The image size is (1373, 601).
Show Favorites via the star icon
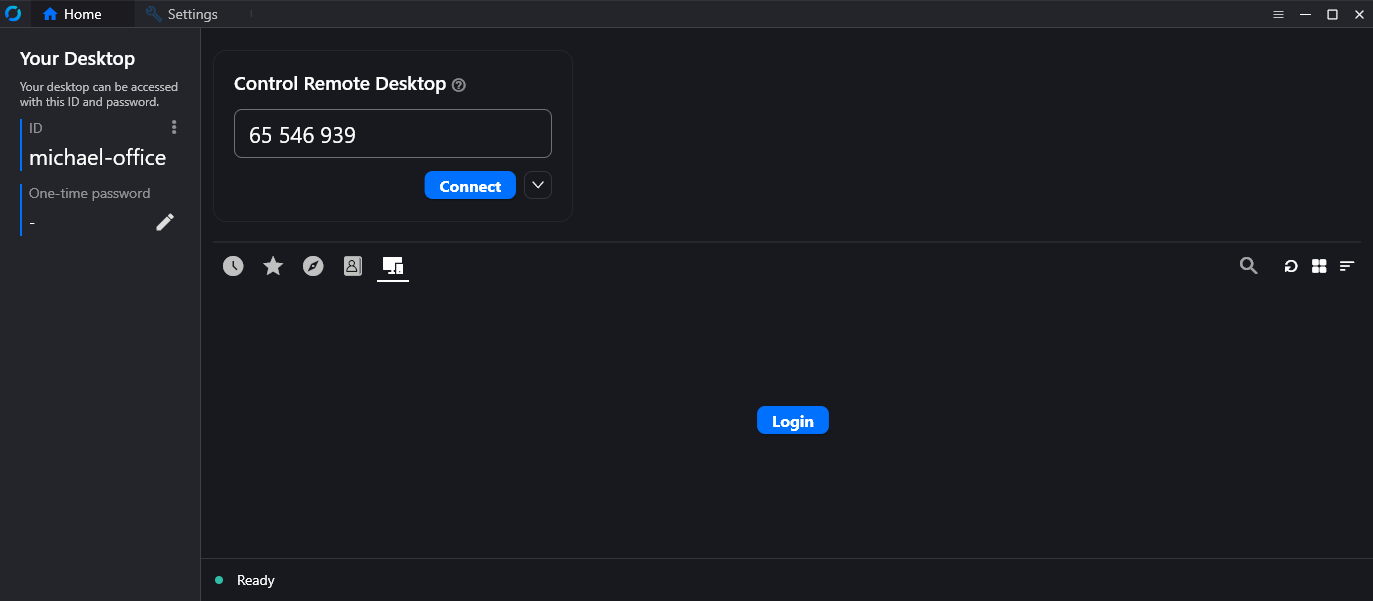click(273, 266)
